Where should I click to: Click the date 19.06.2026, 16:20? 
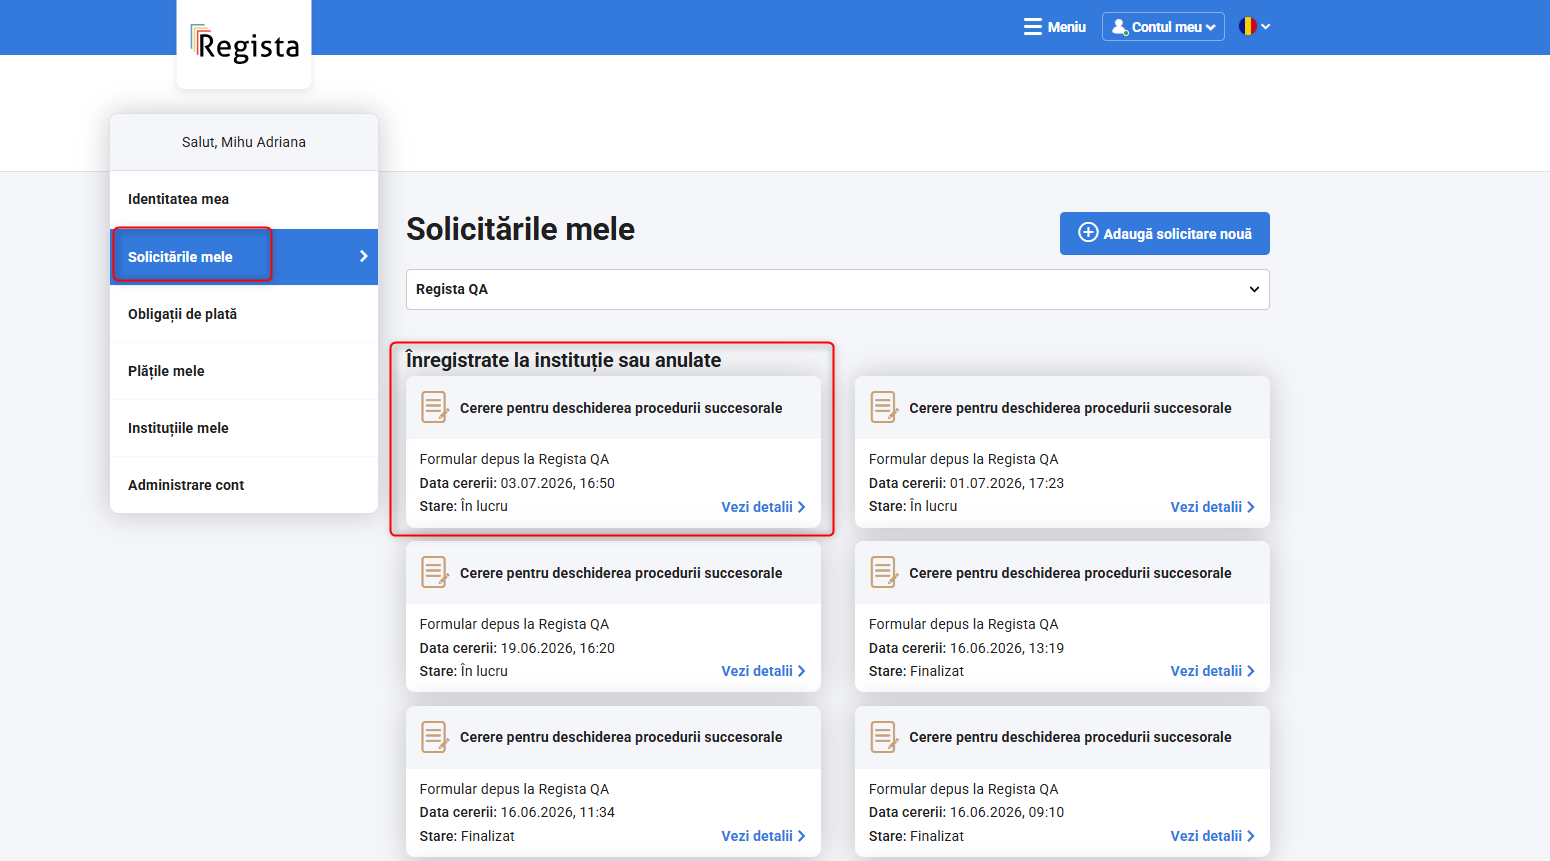[558, 648]
